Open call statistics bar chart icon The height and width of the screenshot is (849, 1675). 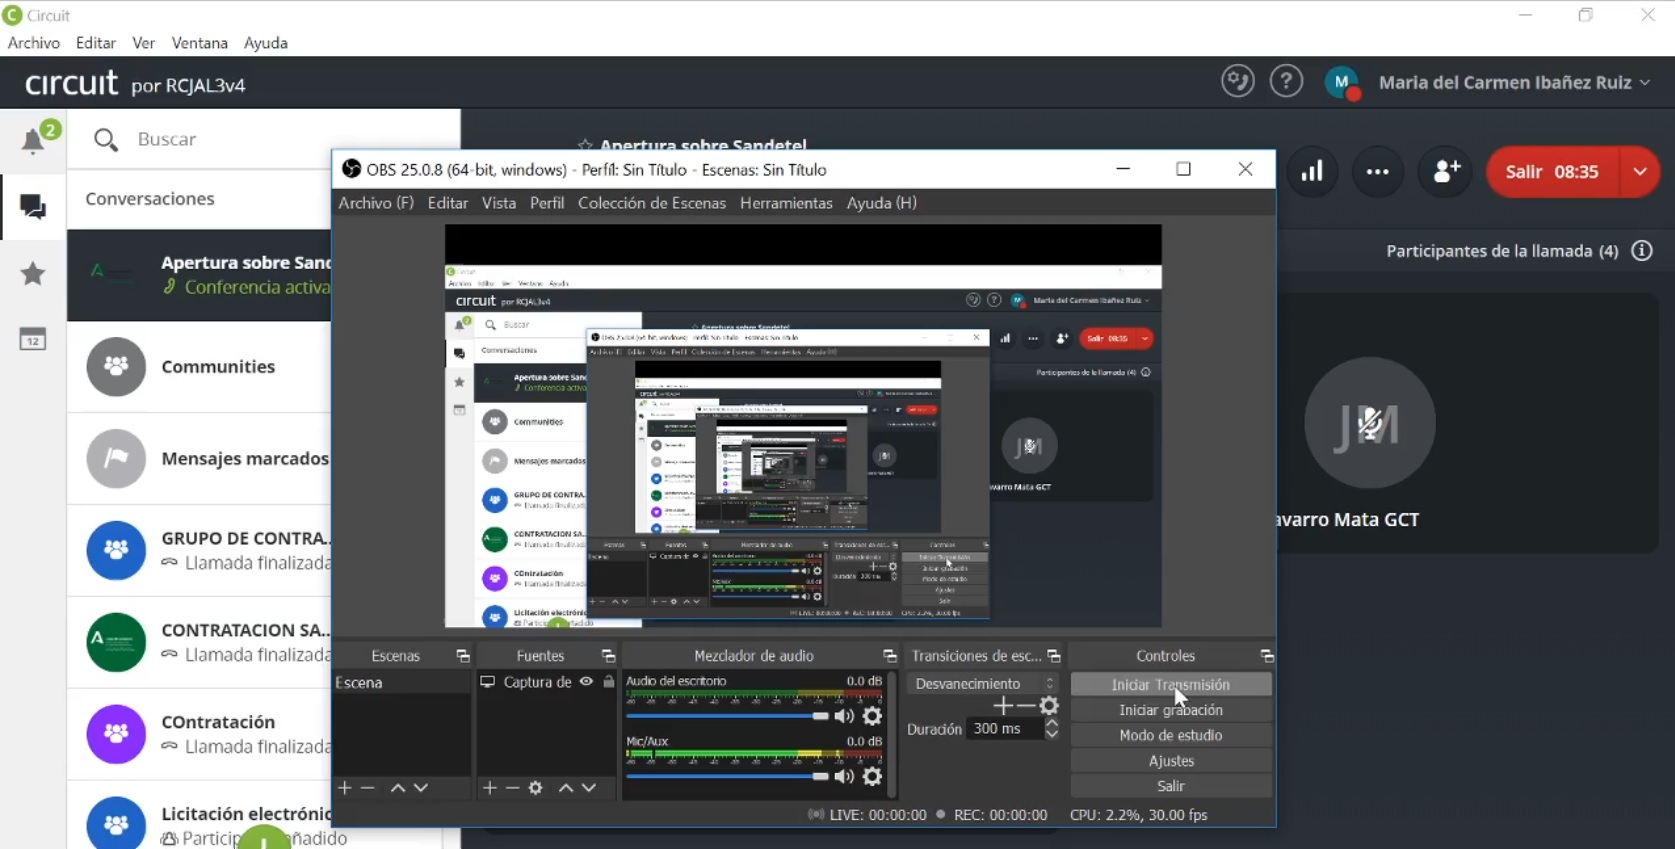(1312, 172)
